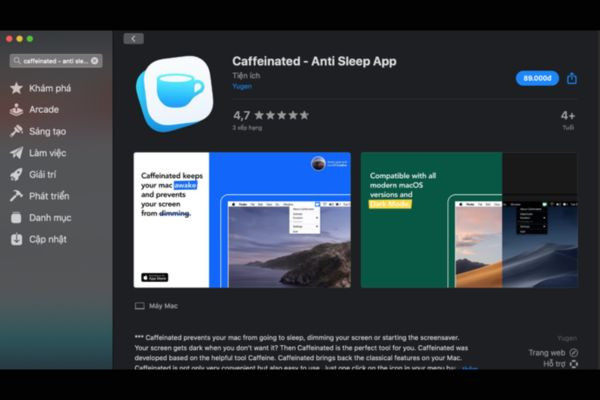The image size is (600, 400).
Task: Open the Yugen developer link under Tiện ích
Action: [x=242, y=87]
